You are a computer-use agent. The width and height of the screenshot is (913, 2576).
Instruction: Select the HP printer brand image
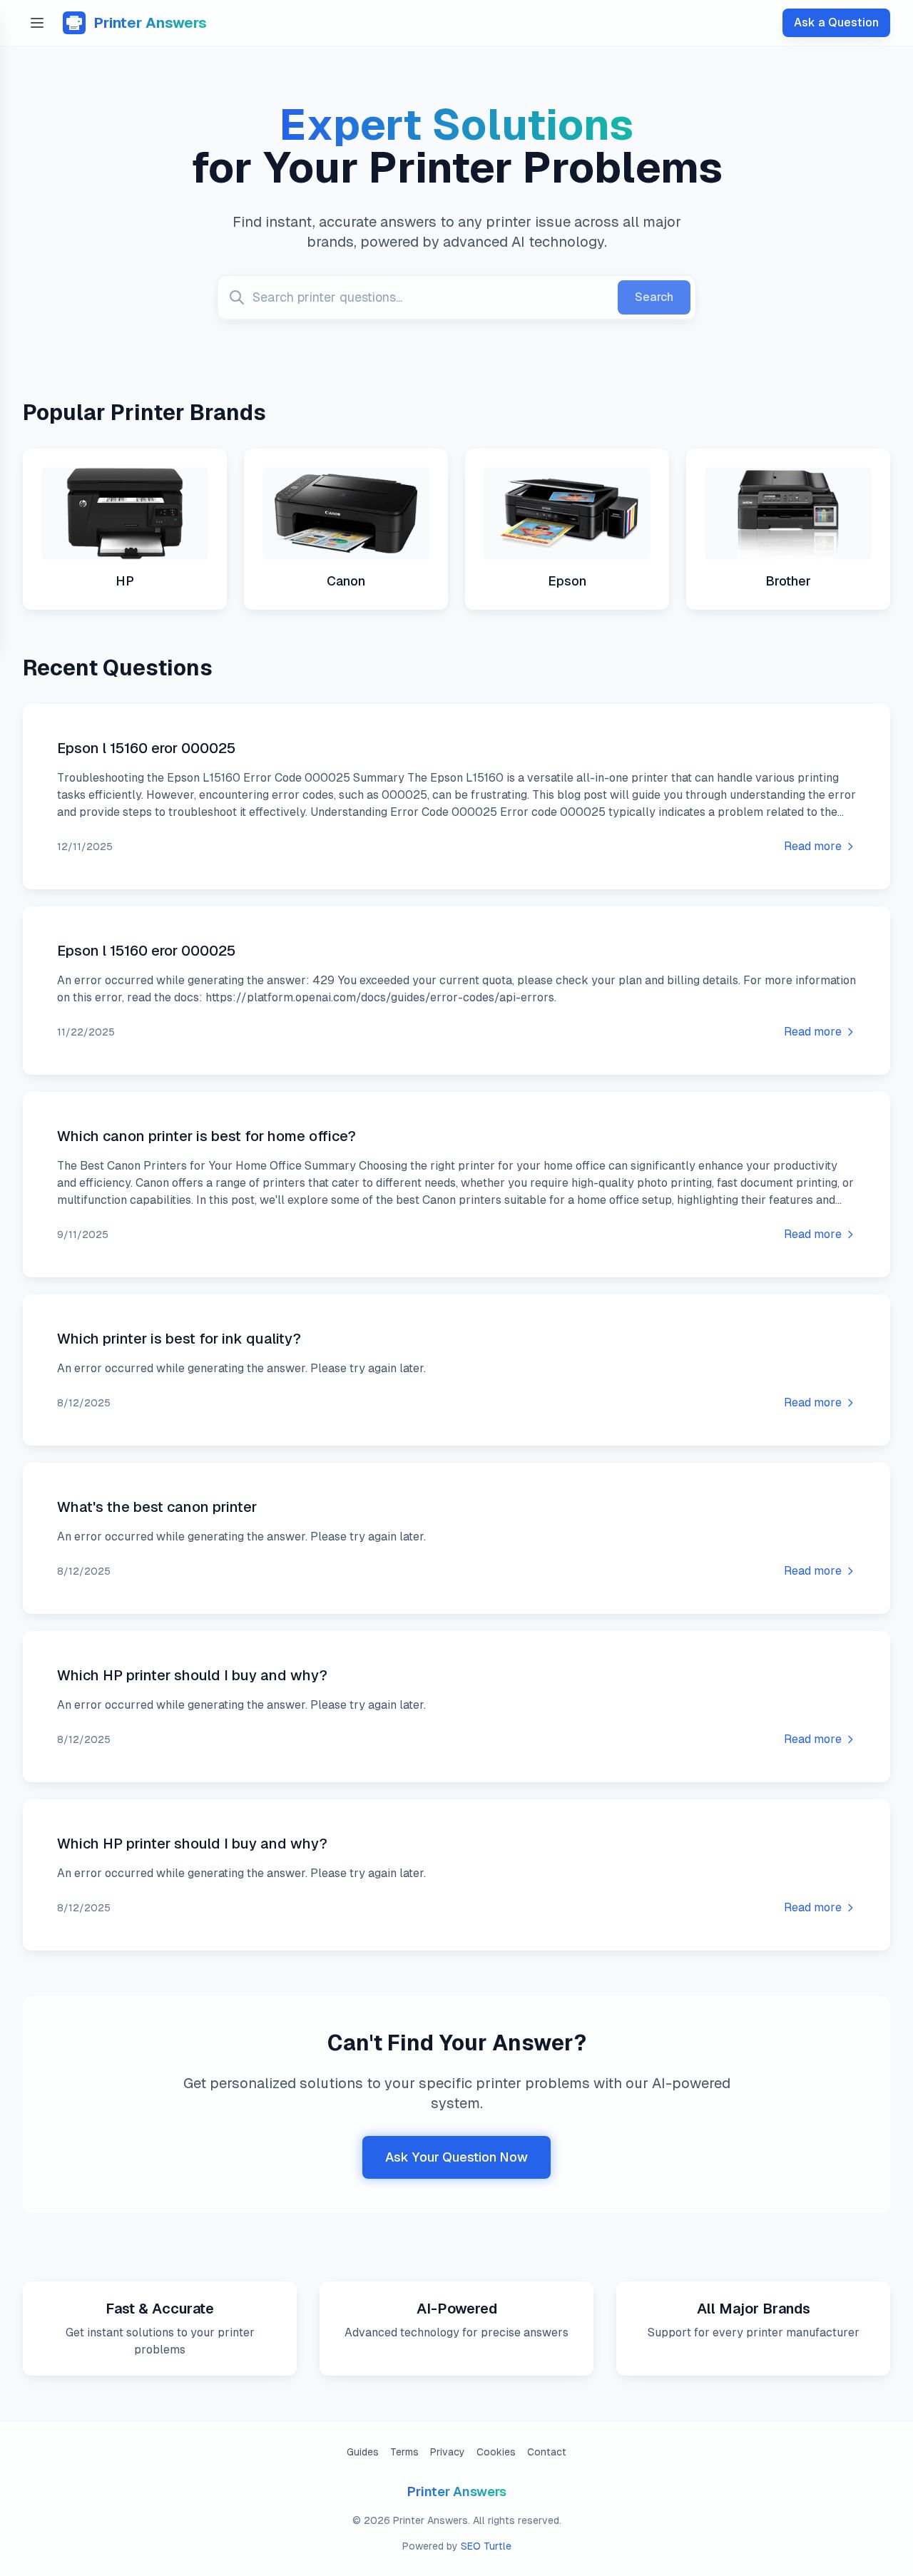coord(125,513)
